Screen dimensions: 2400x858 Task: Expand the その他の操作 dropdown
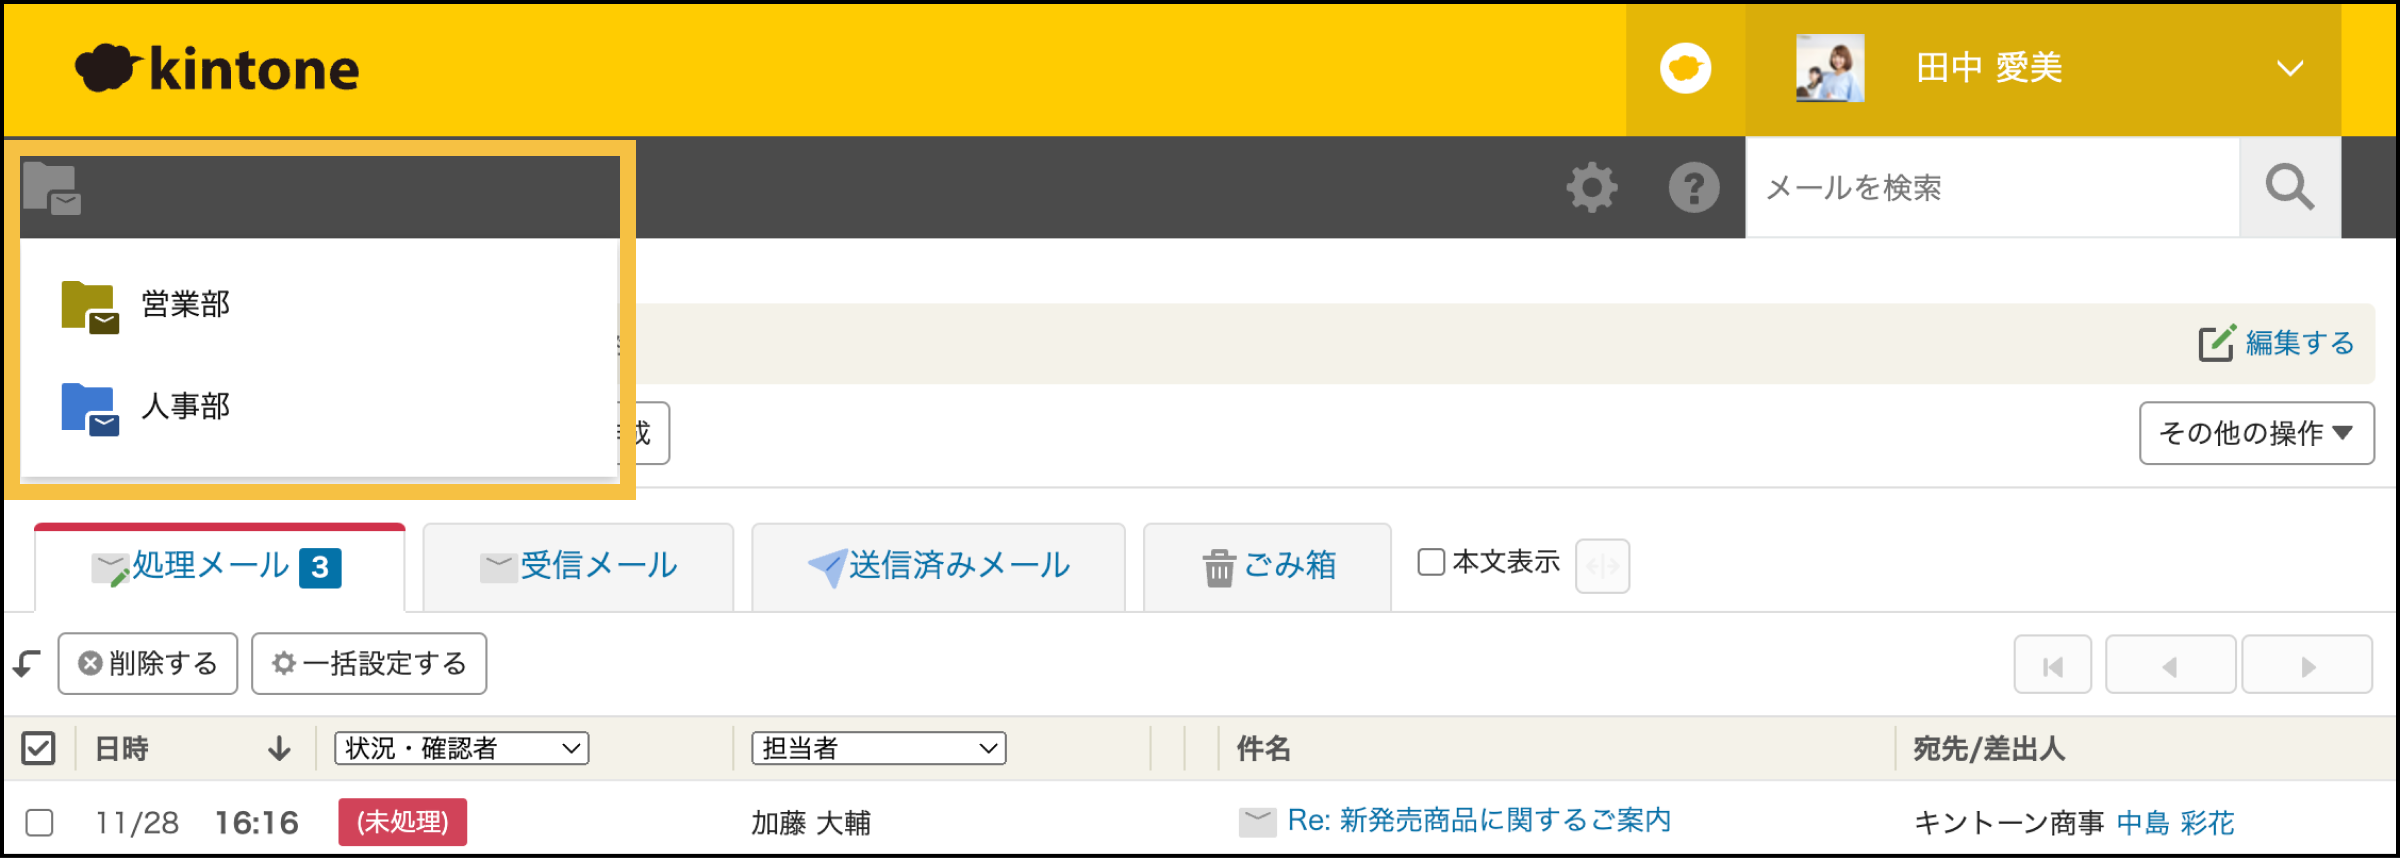[2256, 433]
